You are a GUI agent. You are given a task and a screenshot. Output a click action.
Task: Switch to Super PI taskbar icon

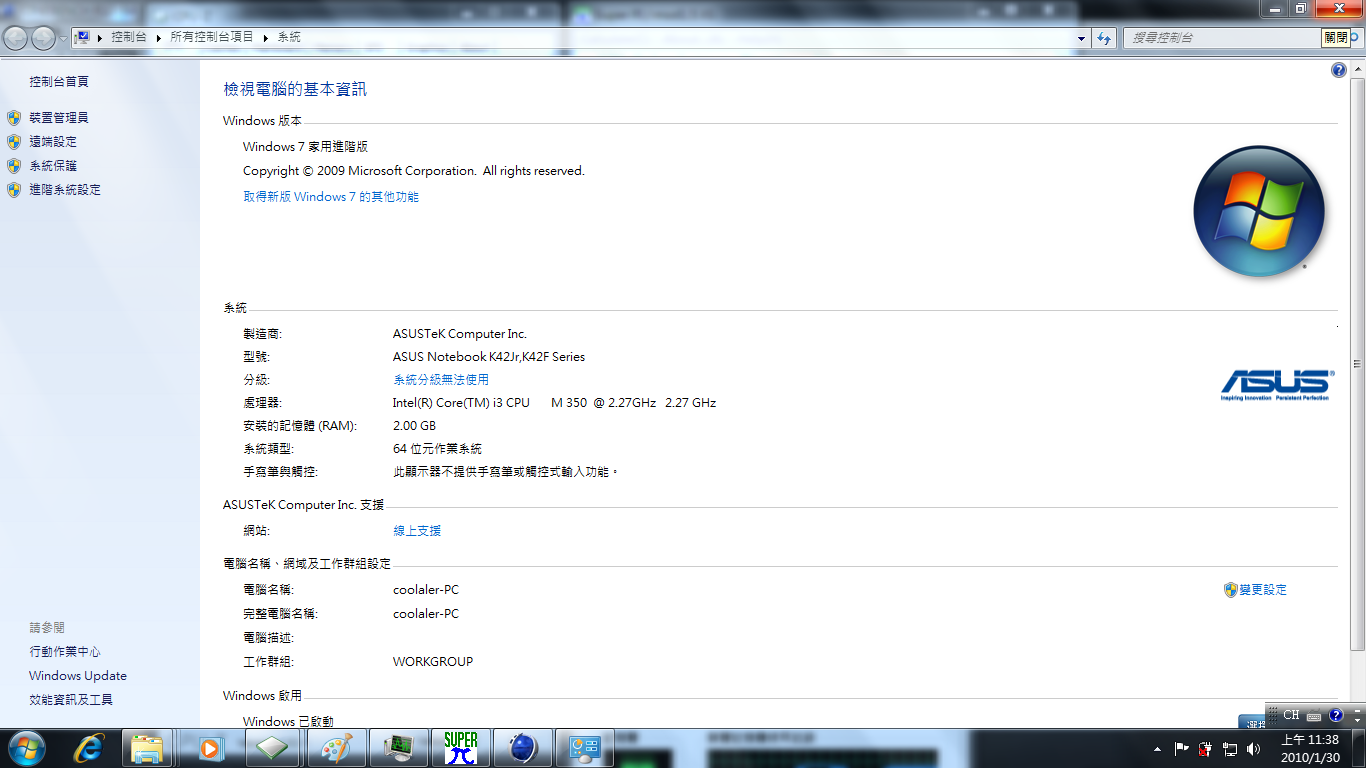tap(460, 748)
